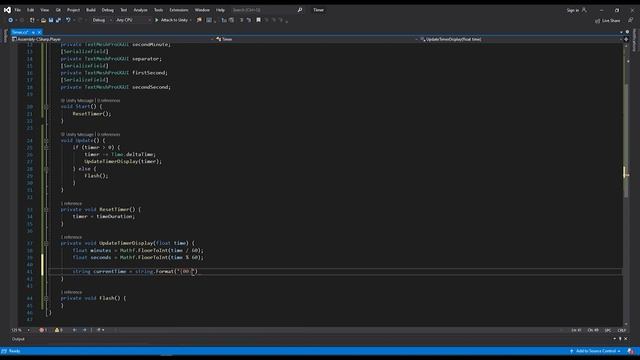Close the Timer.cs tab
The image size is (640, 360).
39,32
